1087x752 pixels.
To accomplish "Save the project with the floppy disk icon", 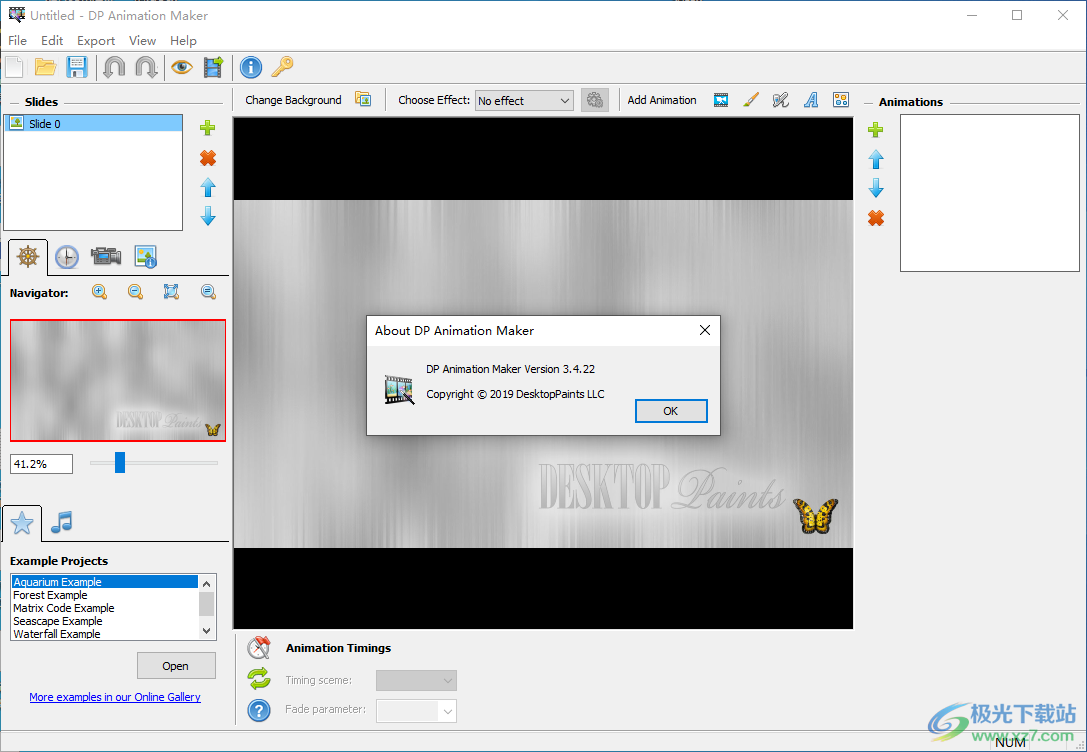I will click(76, 67).
